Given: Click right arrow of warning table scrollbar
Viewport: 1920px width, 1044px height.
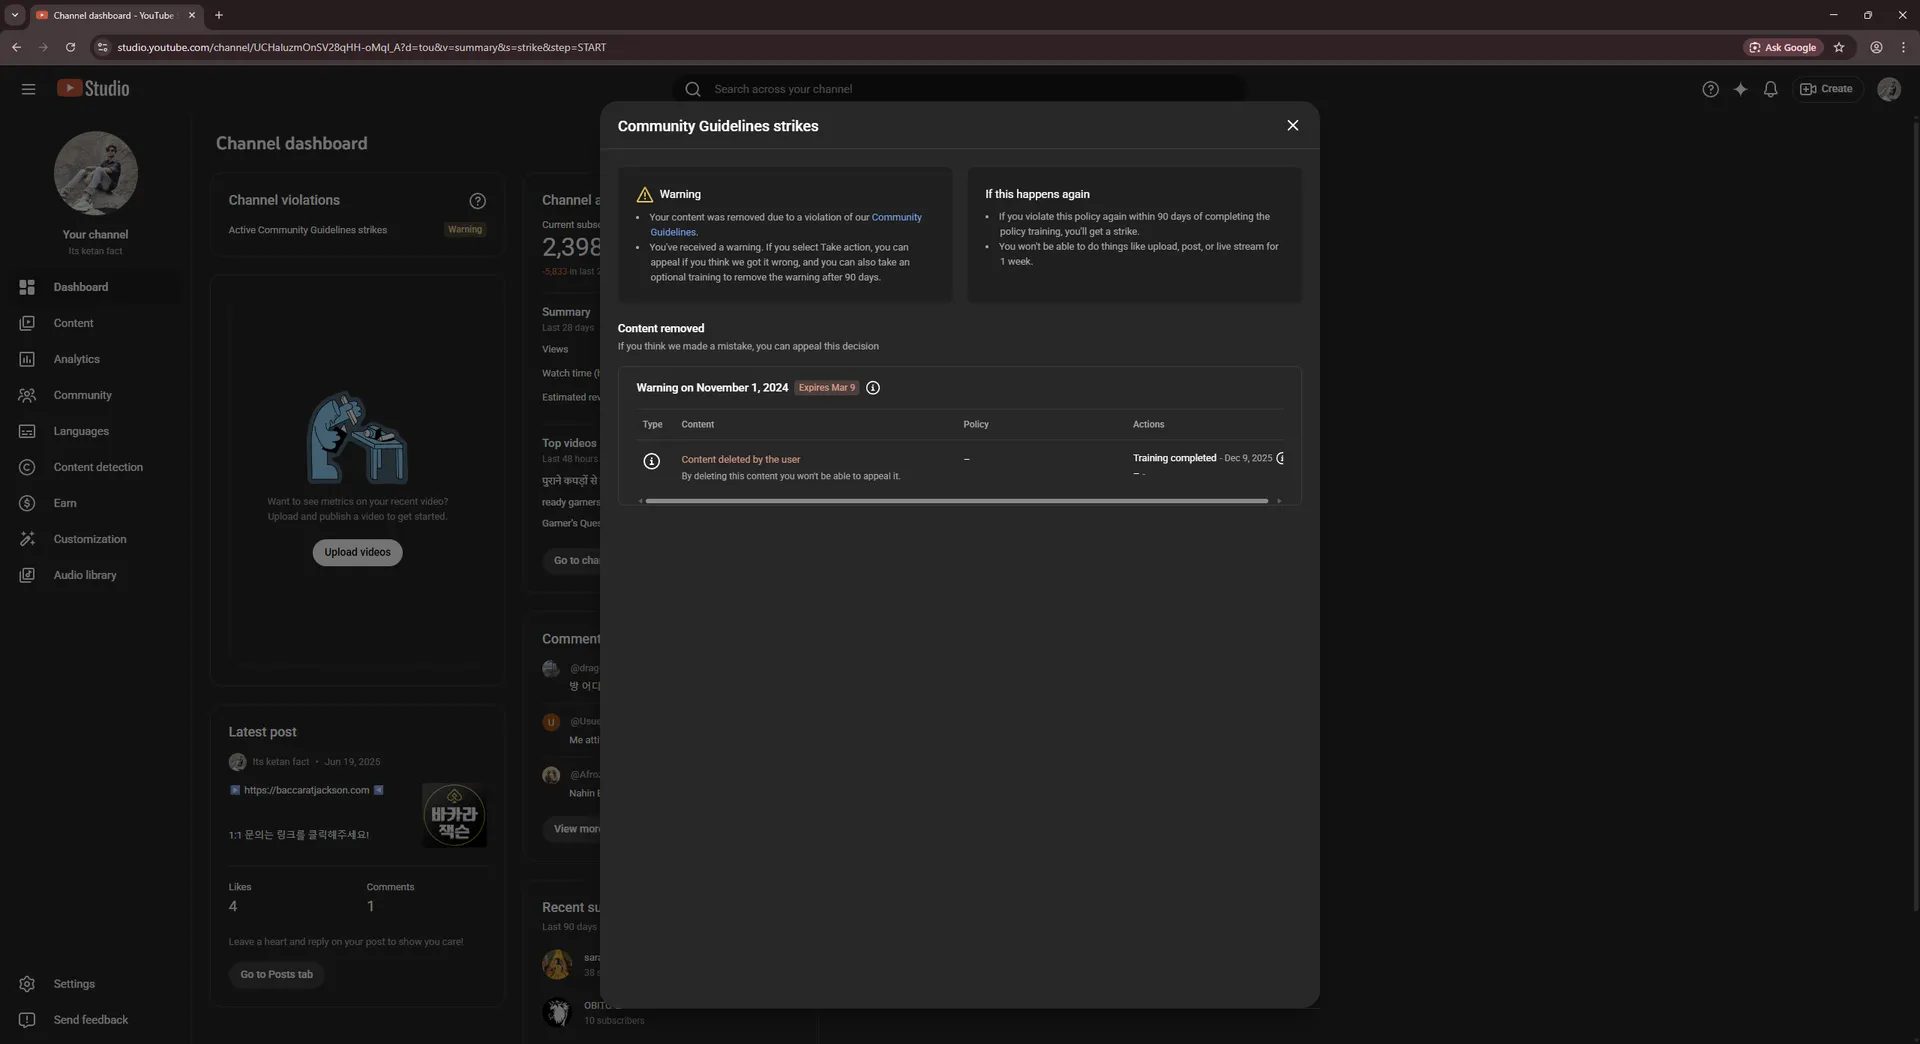Looking at the screenshot, I should tap(1278, 501).
